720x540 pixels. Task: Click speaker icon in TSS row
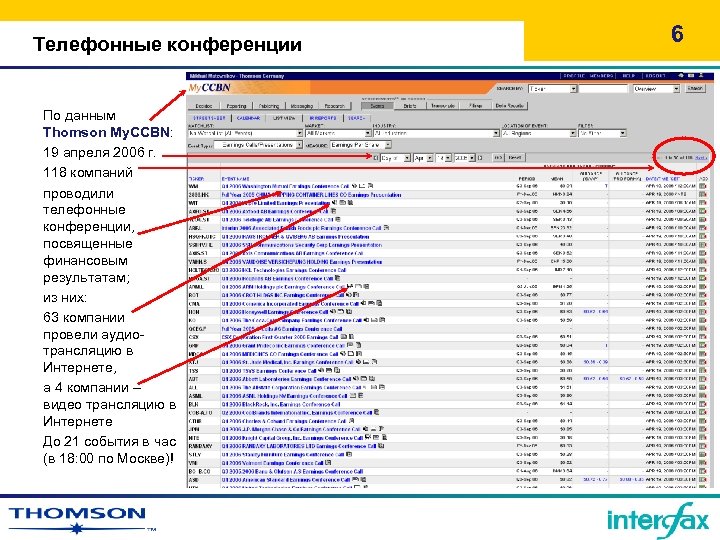coord(321,370)
